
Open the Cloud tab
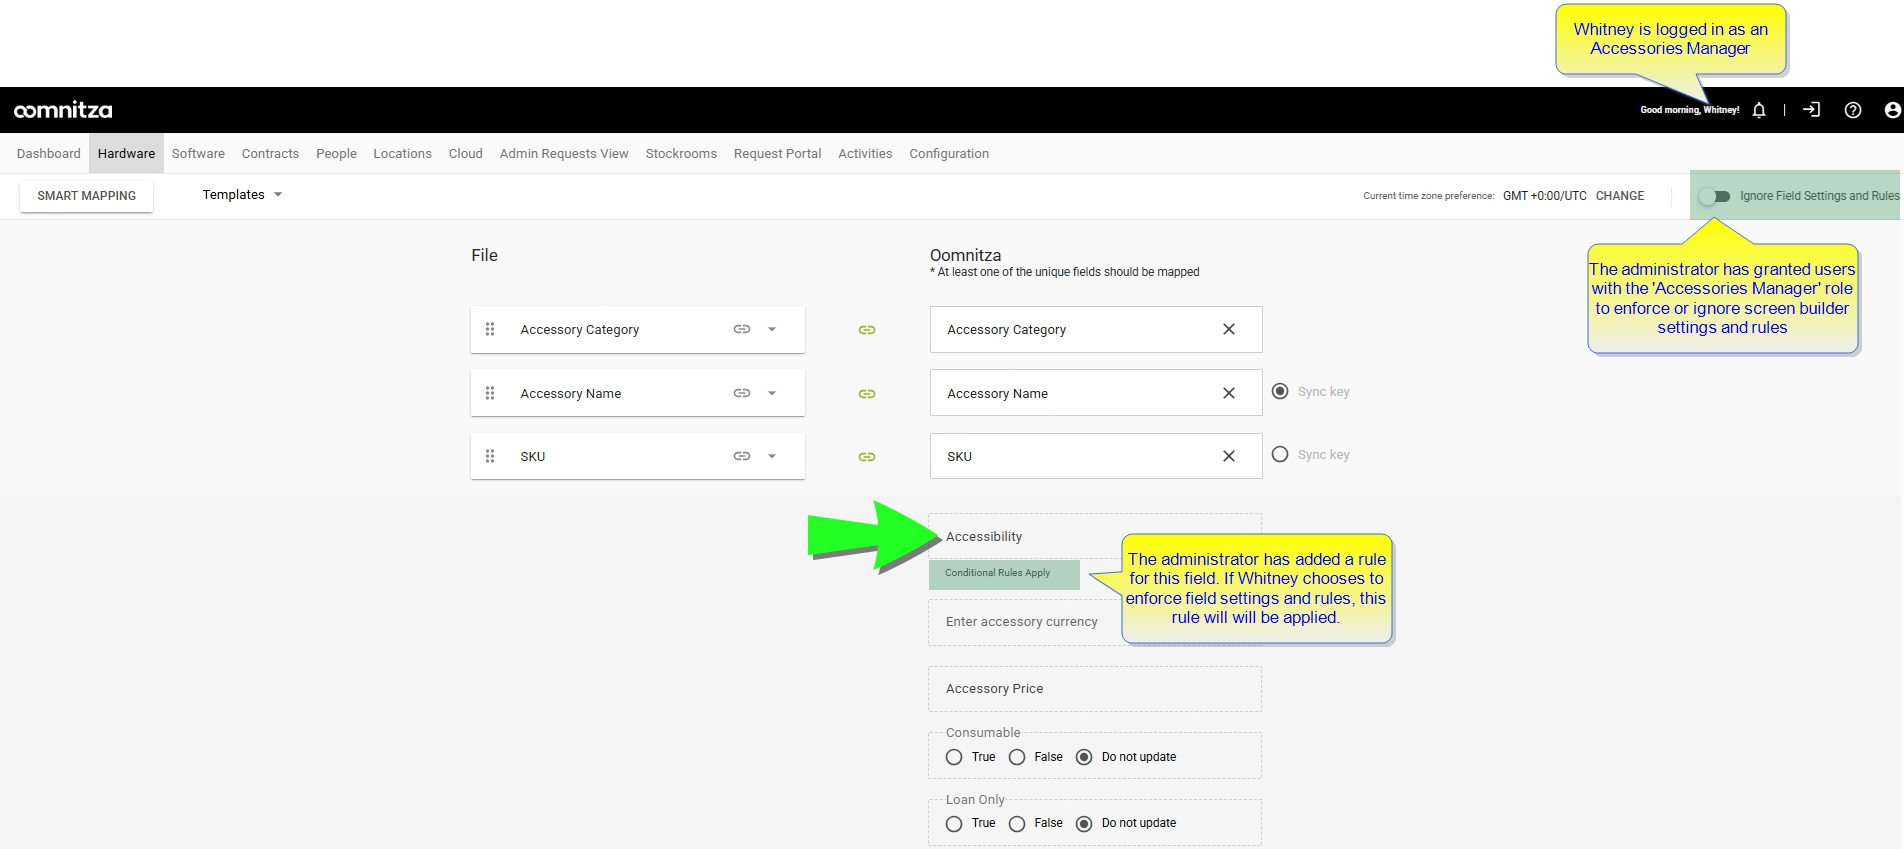(465, 153)
